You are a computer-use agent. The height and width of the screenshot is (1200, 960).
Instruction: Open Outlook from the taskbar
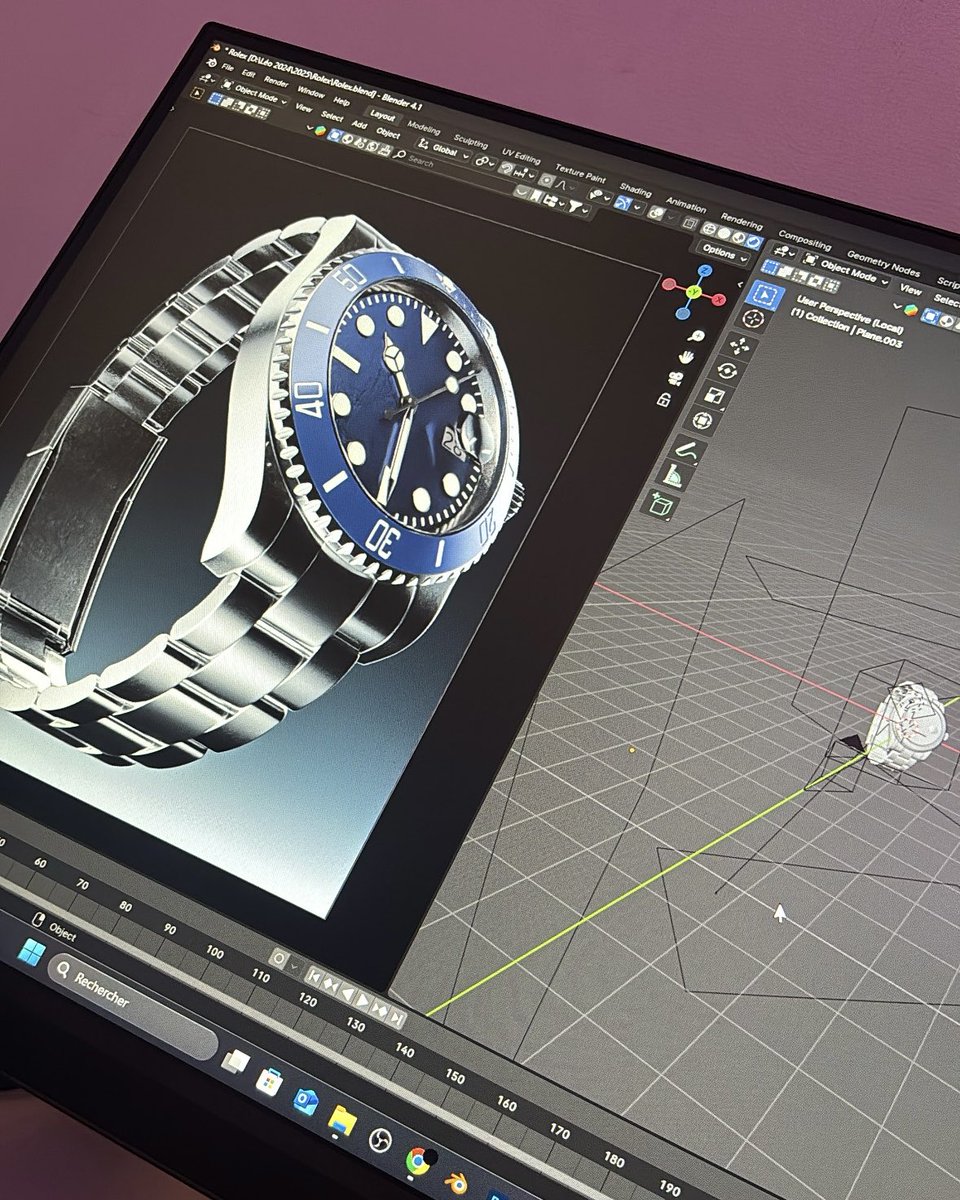click(x=306, y=1102)
